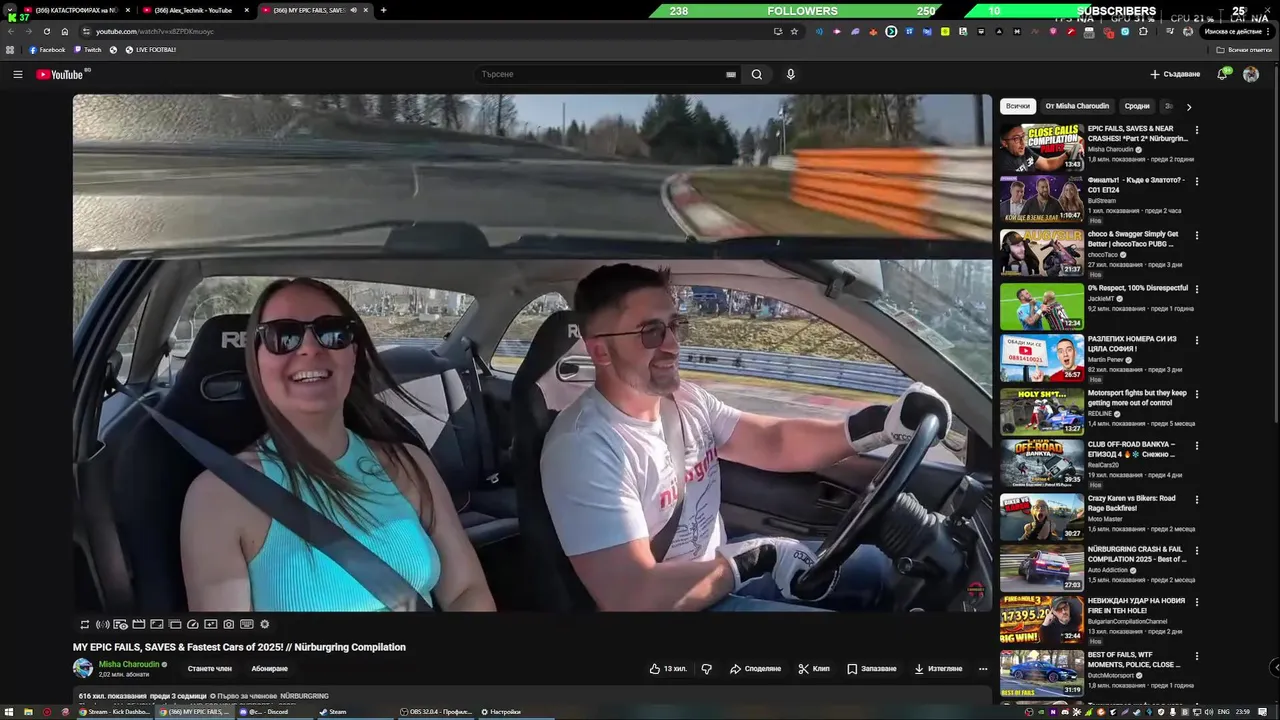
Task: Open Windows Start menu
Action: click(x=9, y=712)
